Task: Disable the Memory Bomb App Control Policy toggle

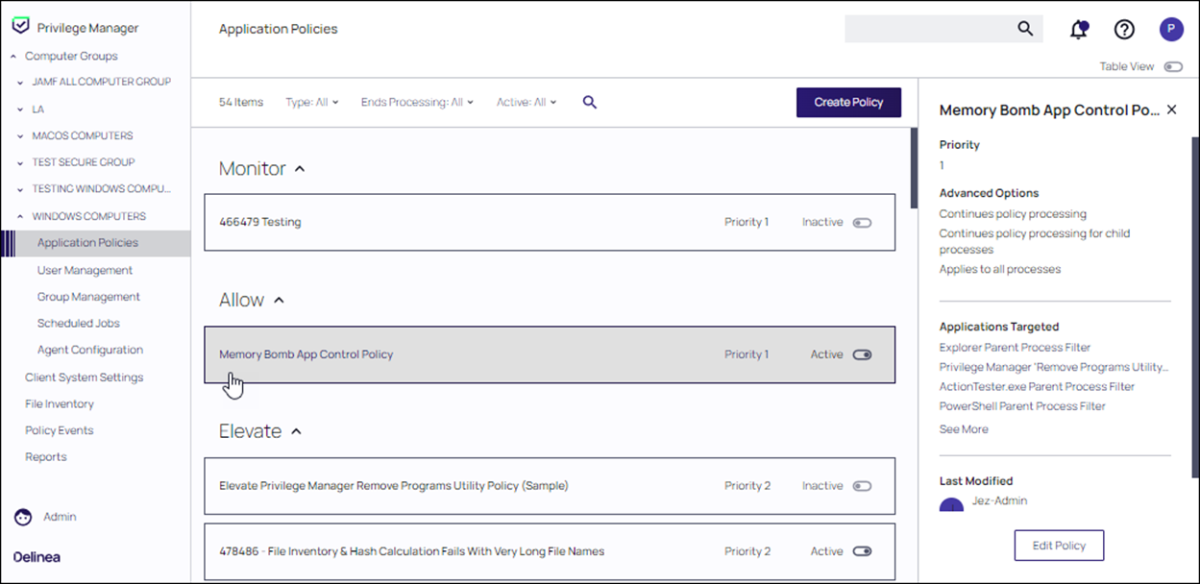Action: (862, 355)
